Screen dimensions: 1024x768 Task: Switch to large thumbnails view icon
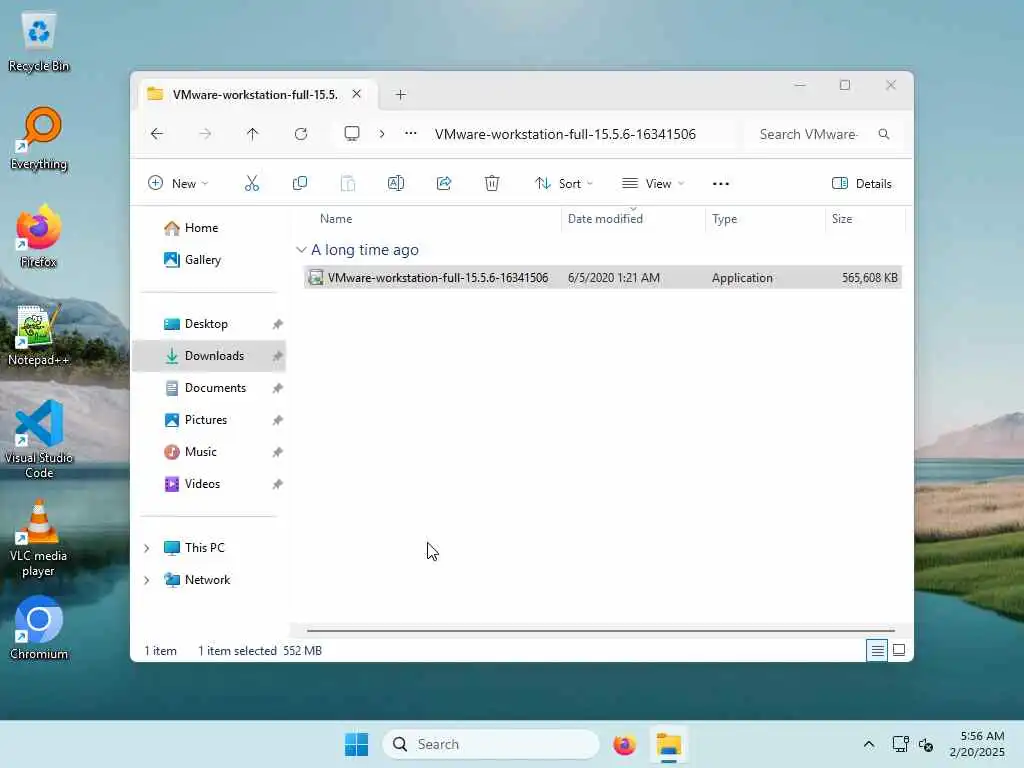899,650
